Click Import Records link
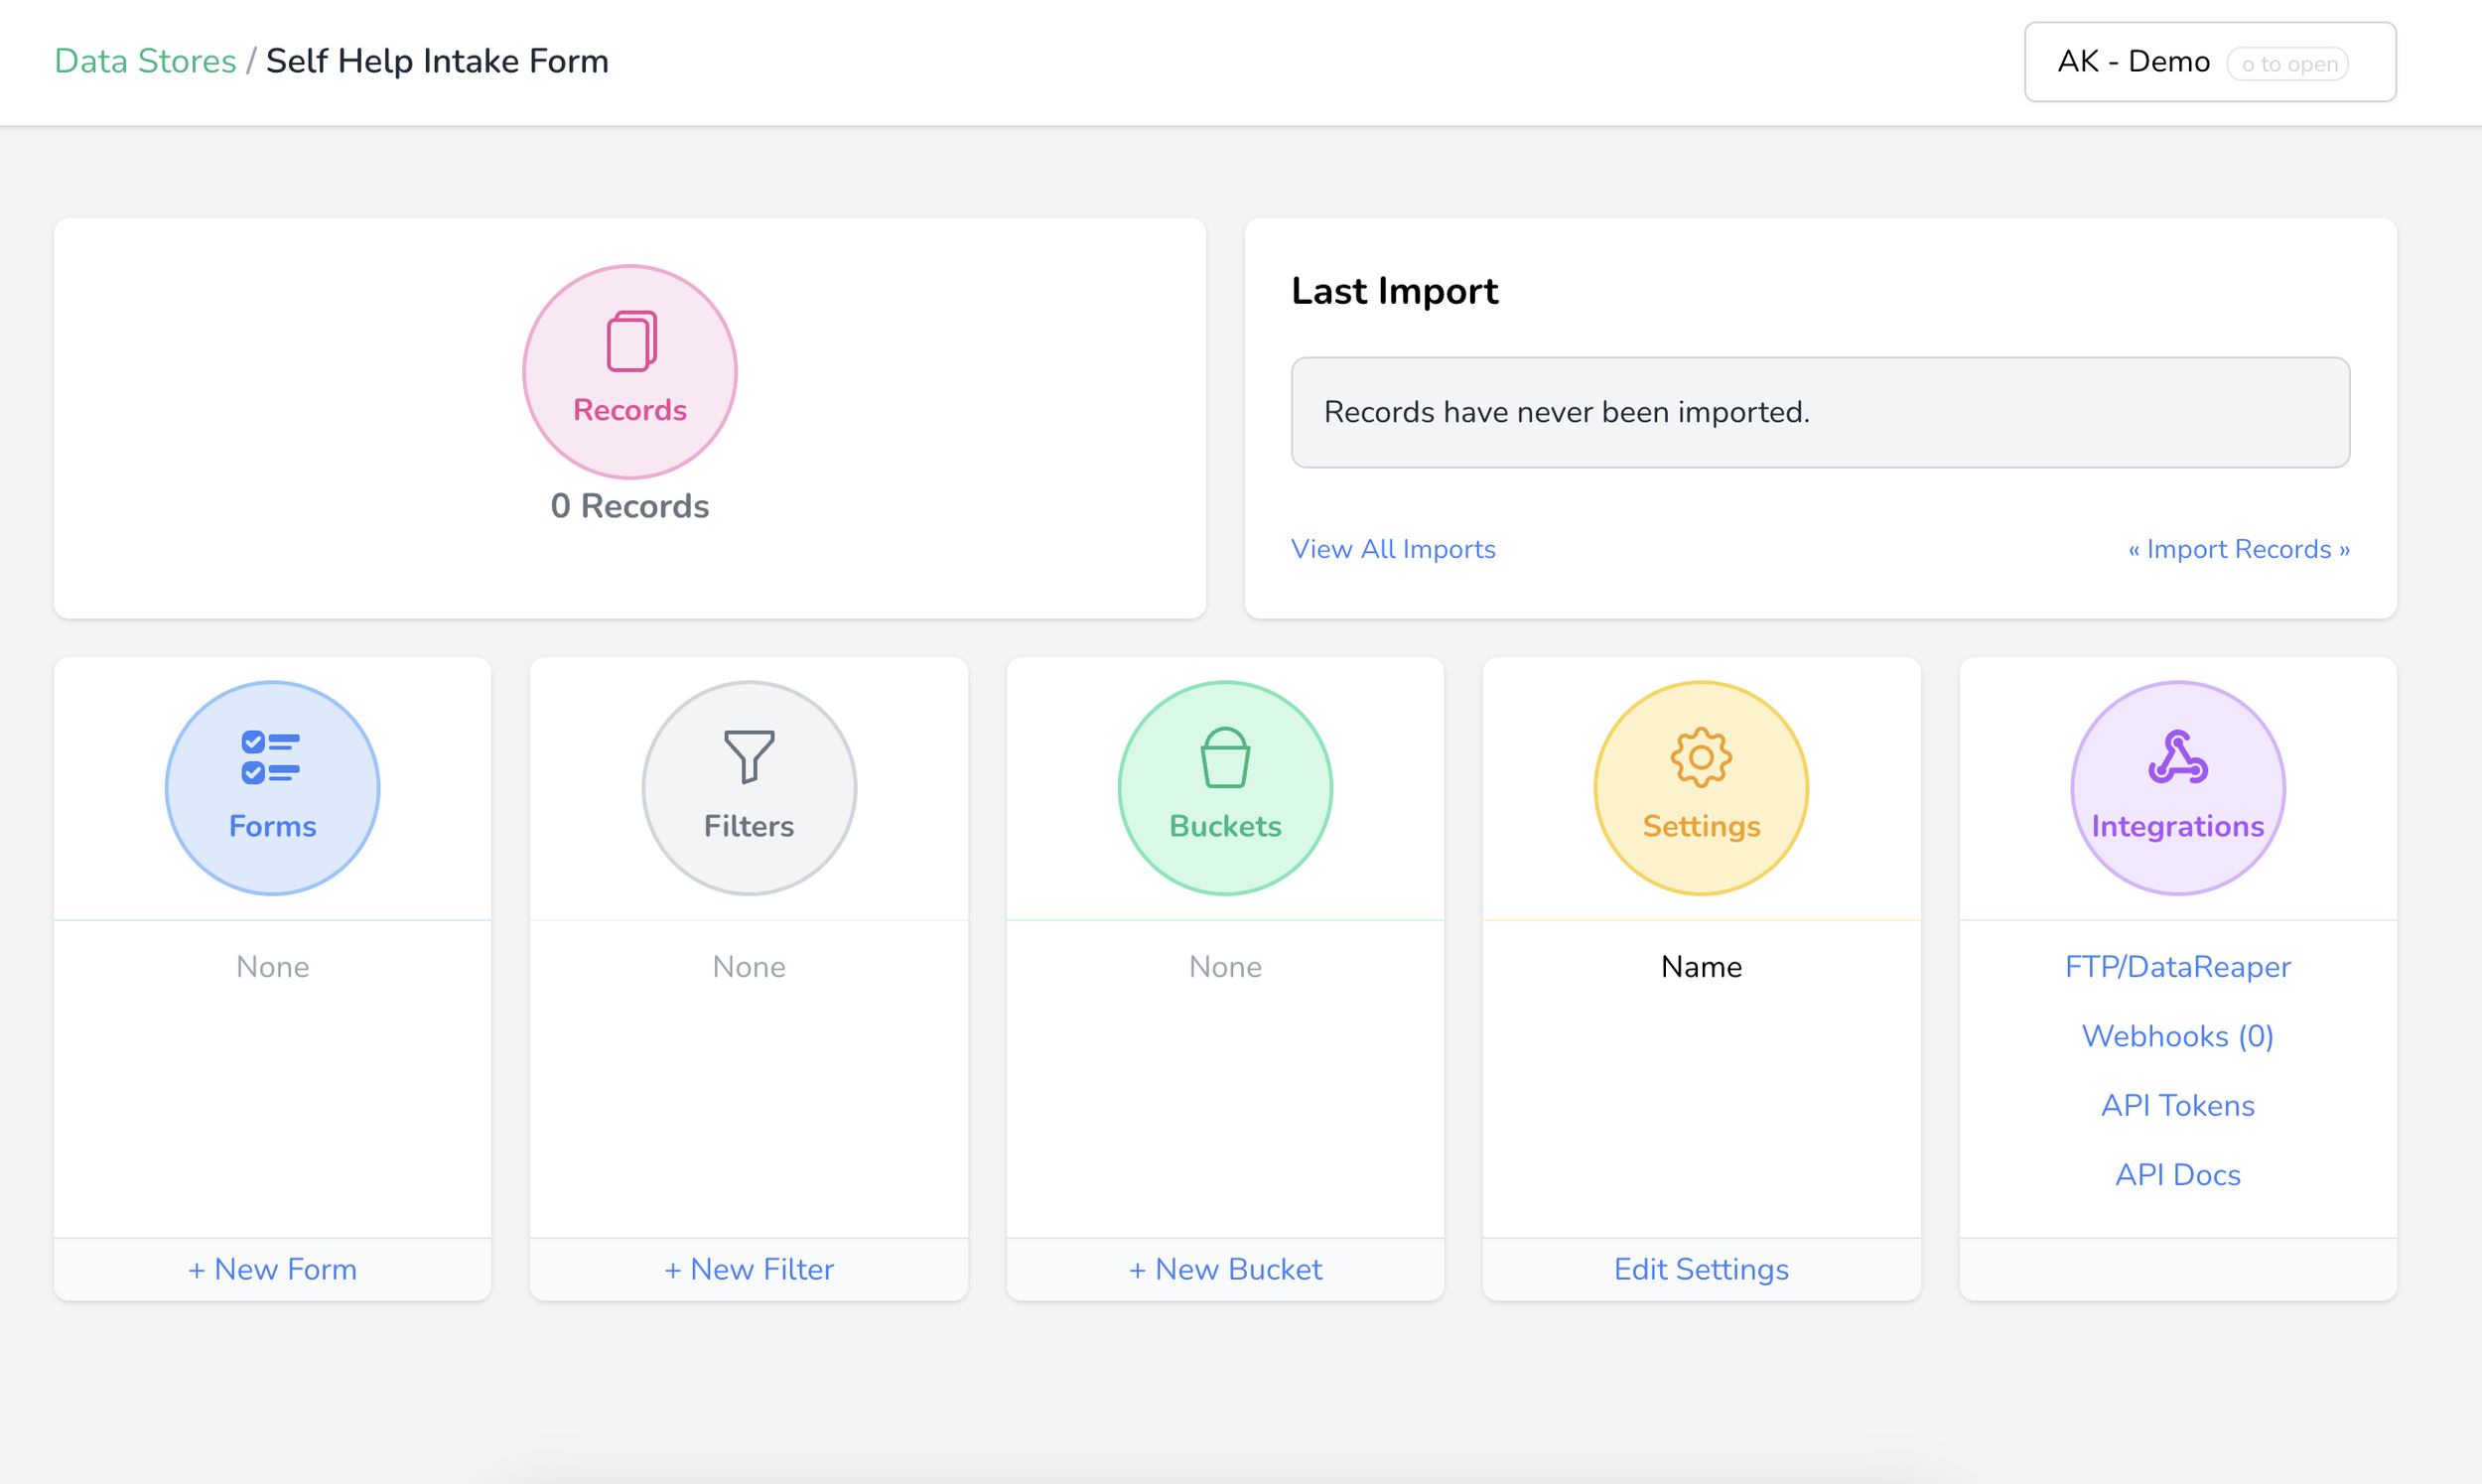This screenshot has height=1484, width=2482. click(2239, 549)
